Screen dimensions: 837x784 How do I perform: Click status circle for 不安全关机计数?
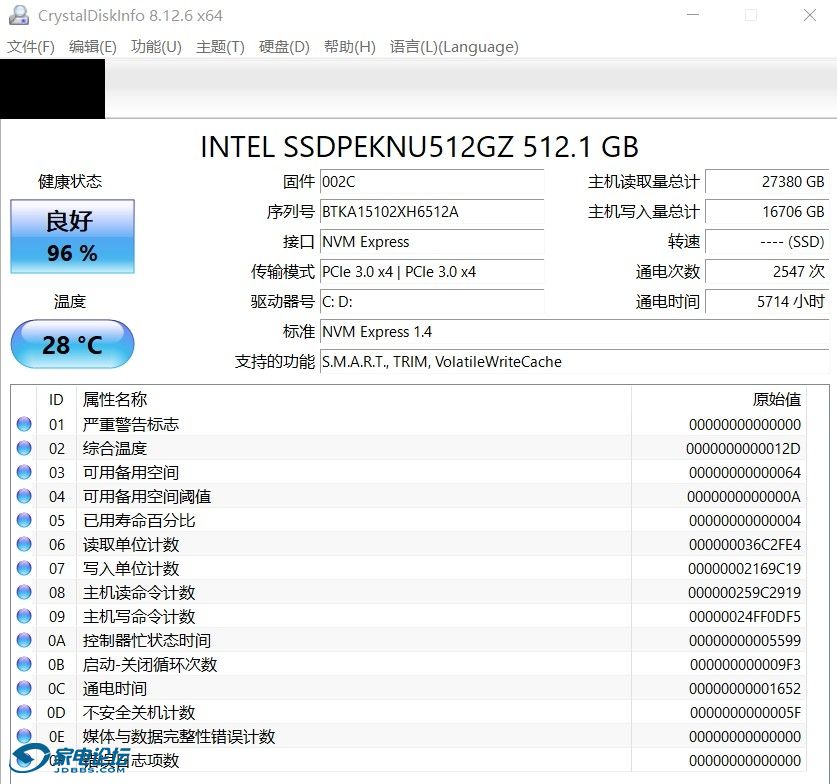[x=24, y=712]
